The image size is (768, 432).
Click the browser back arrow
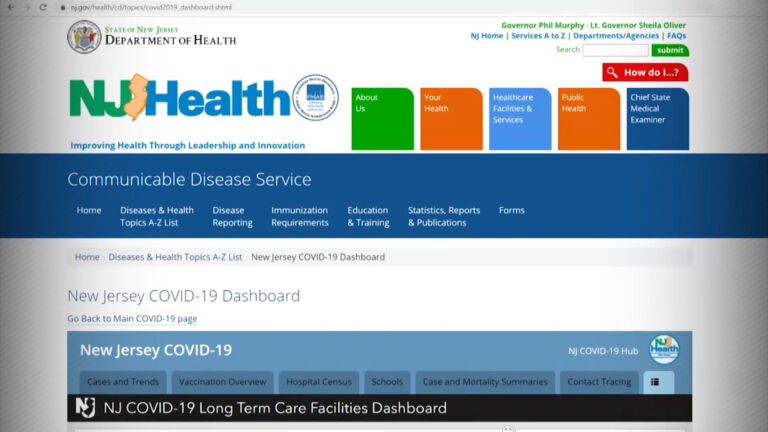(11, 7)
